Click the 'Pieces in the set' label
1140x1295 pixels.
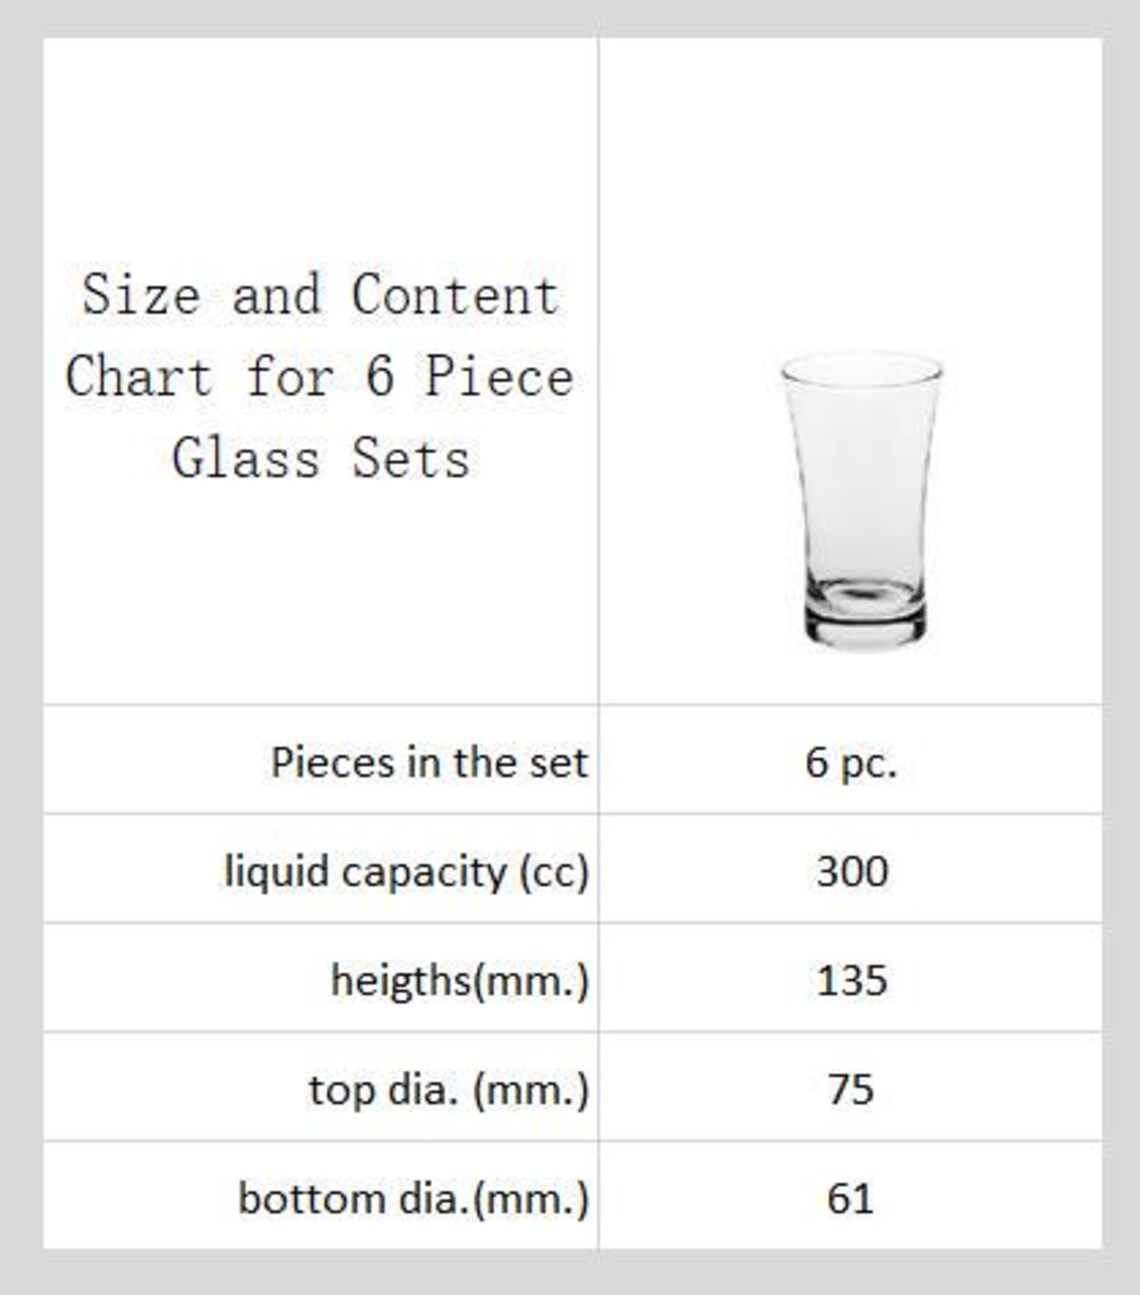pyautogui.click(x=429, y=762)
